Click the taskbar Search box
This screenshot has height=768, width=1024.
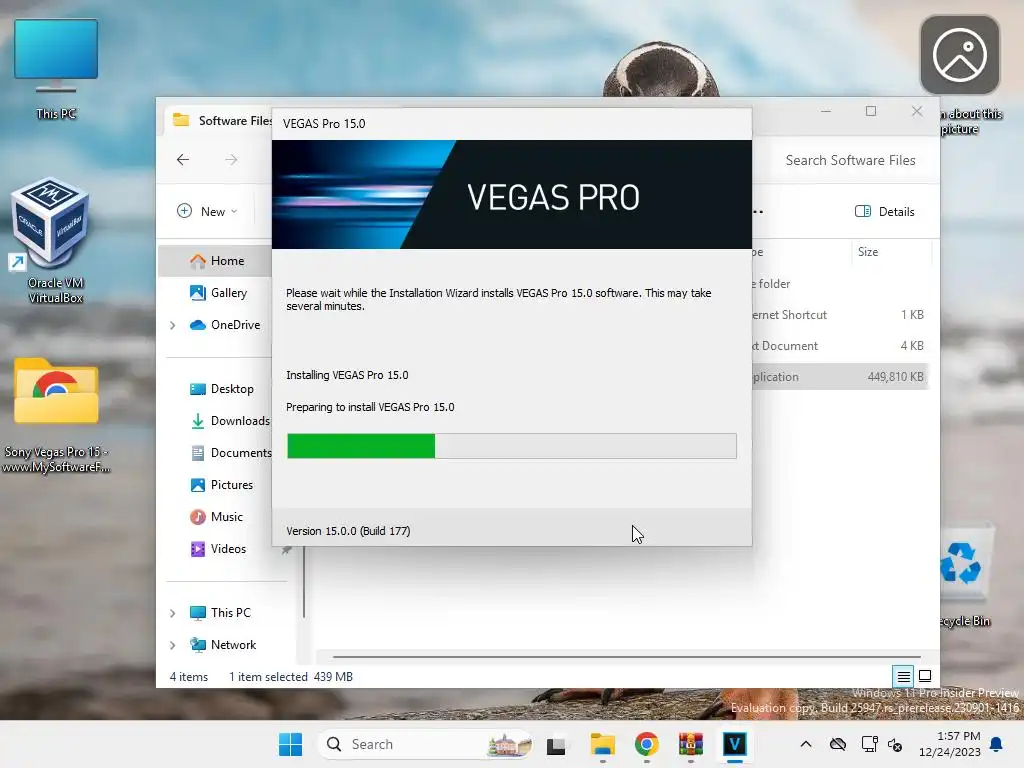(x=424, y=744)
